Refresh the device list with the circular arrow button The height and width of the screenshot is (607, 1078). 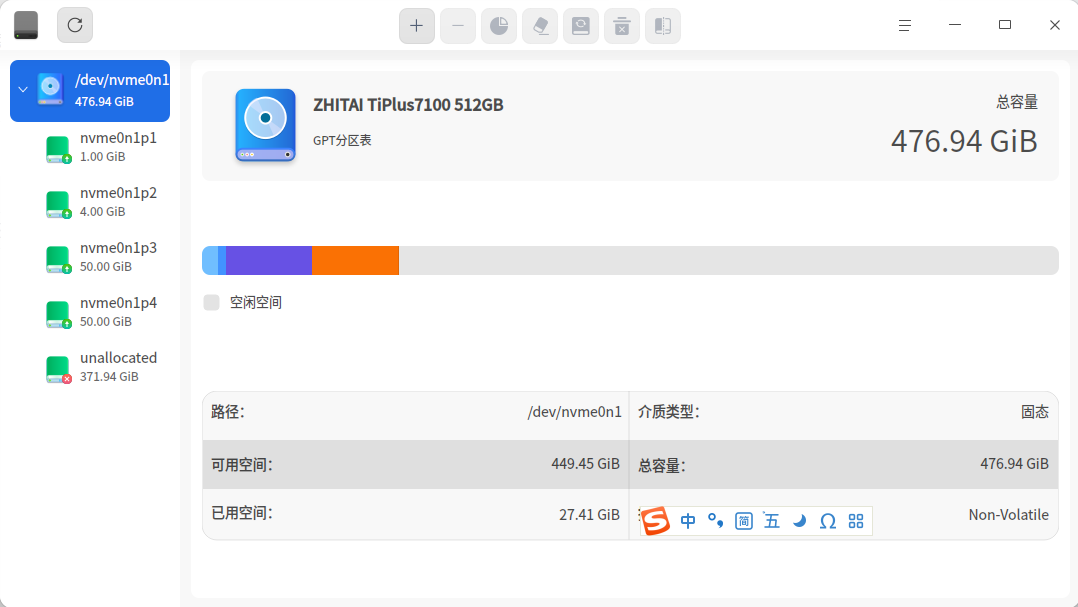click(75, 25)
